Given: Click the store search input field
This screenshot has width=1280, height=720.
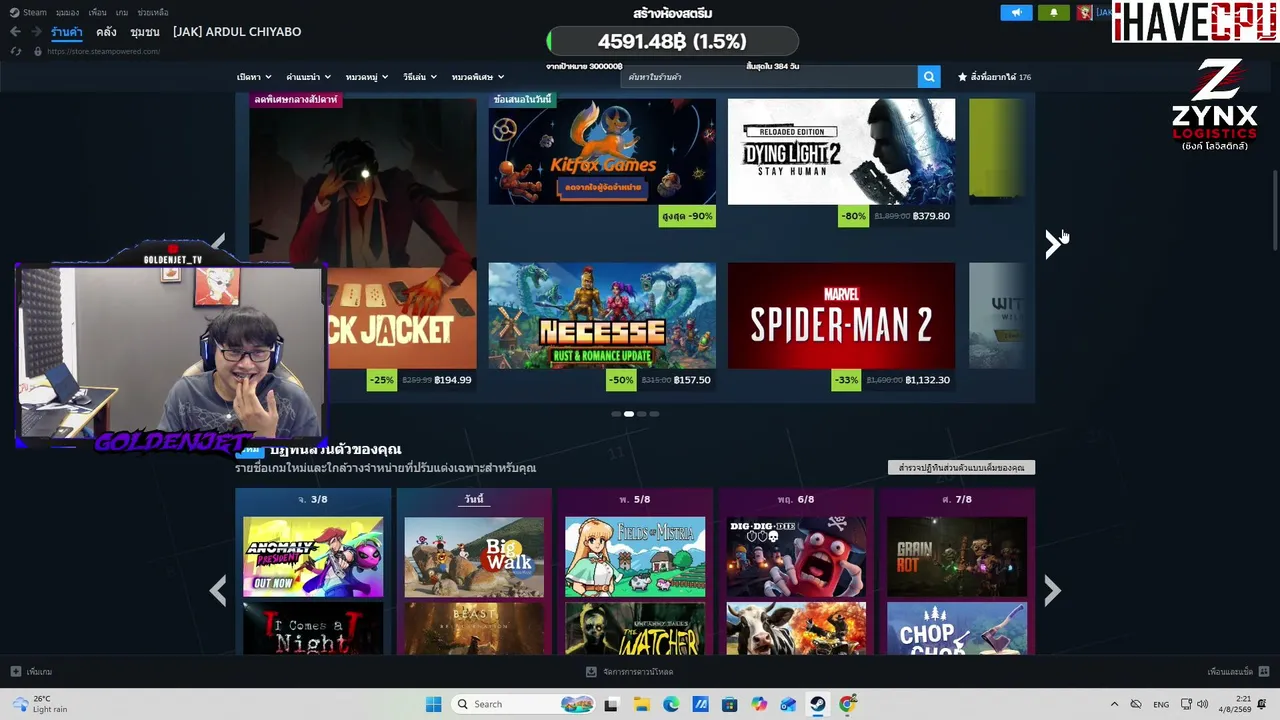Looking at the screenshot, I should point(769,77).
